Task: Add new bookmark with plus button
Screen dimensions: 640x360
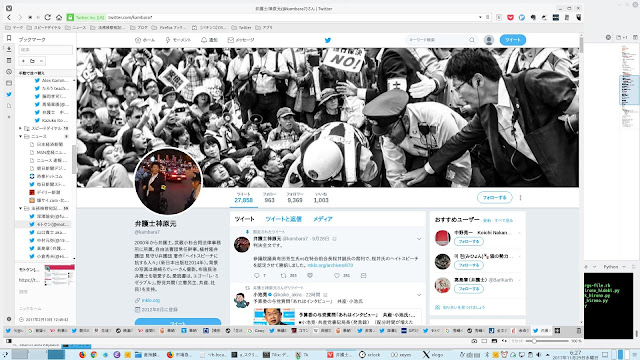Action: [23, 61]
